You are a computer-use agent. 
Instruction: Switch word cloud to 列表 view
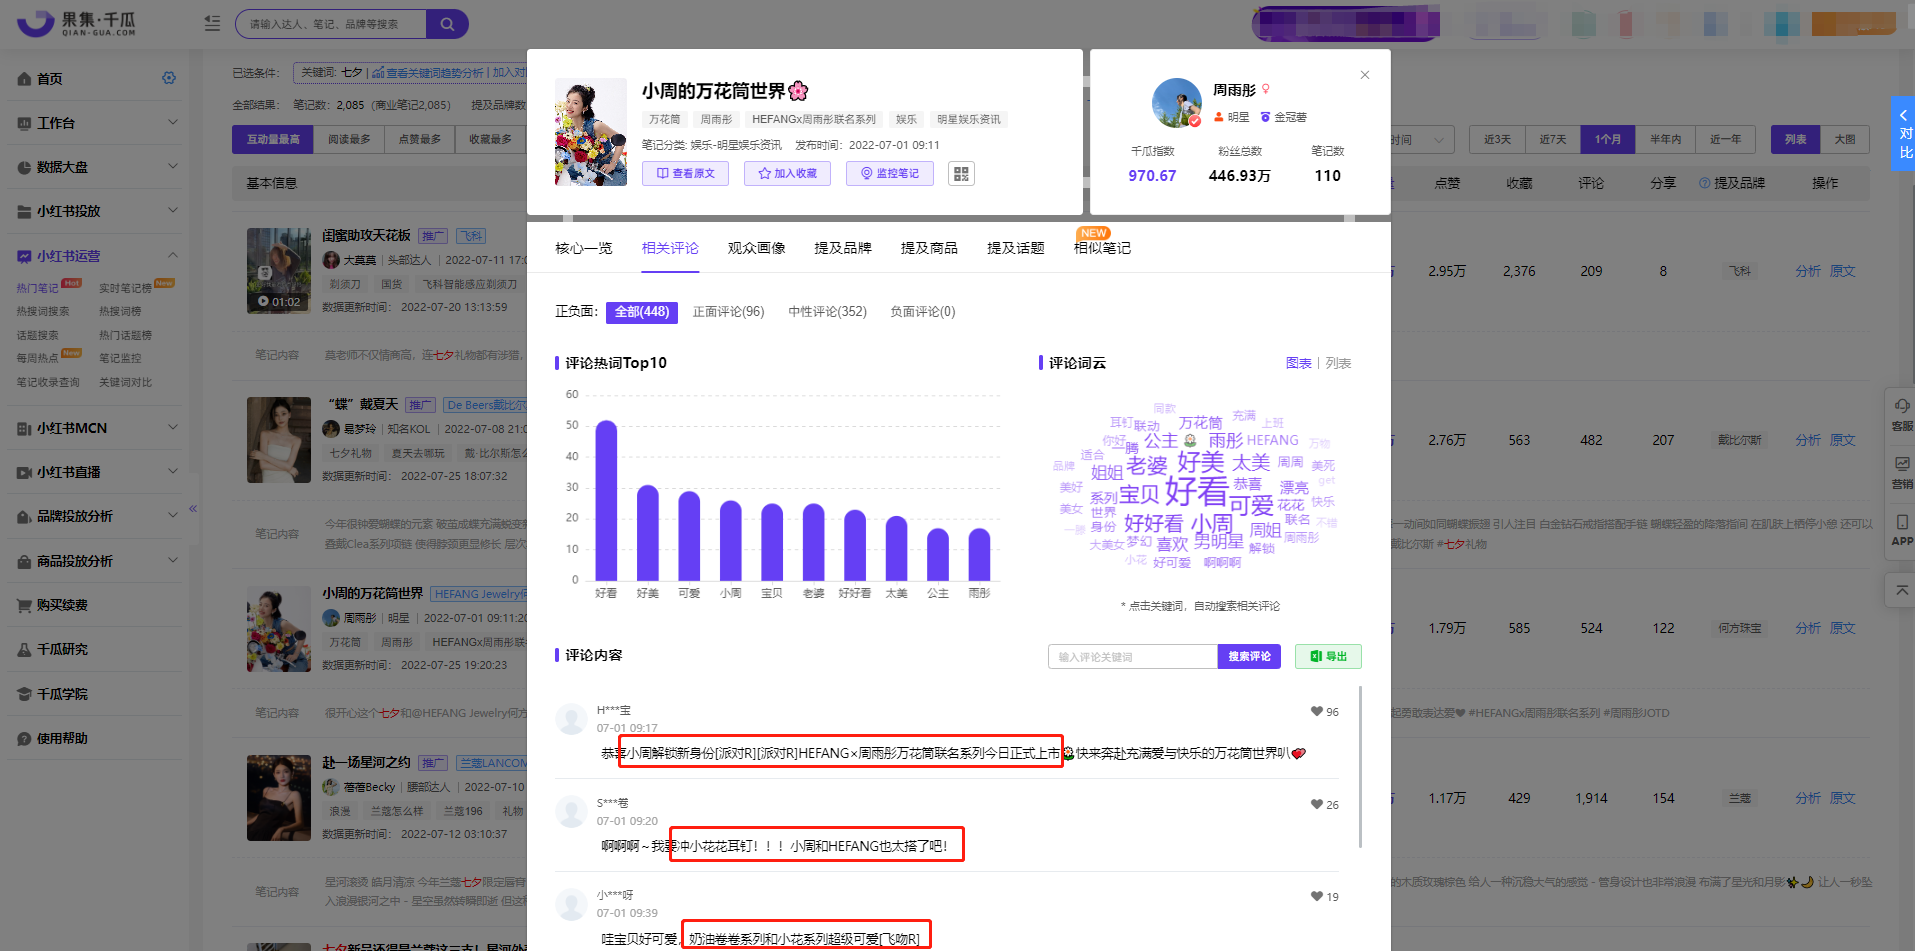coord(1338,363)
